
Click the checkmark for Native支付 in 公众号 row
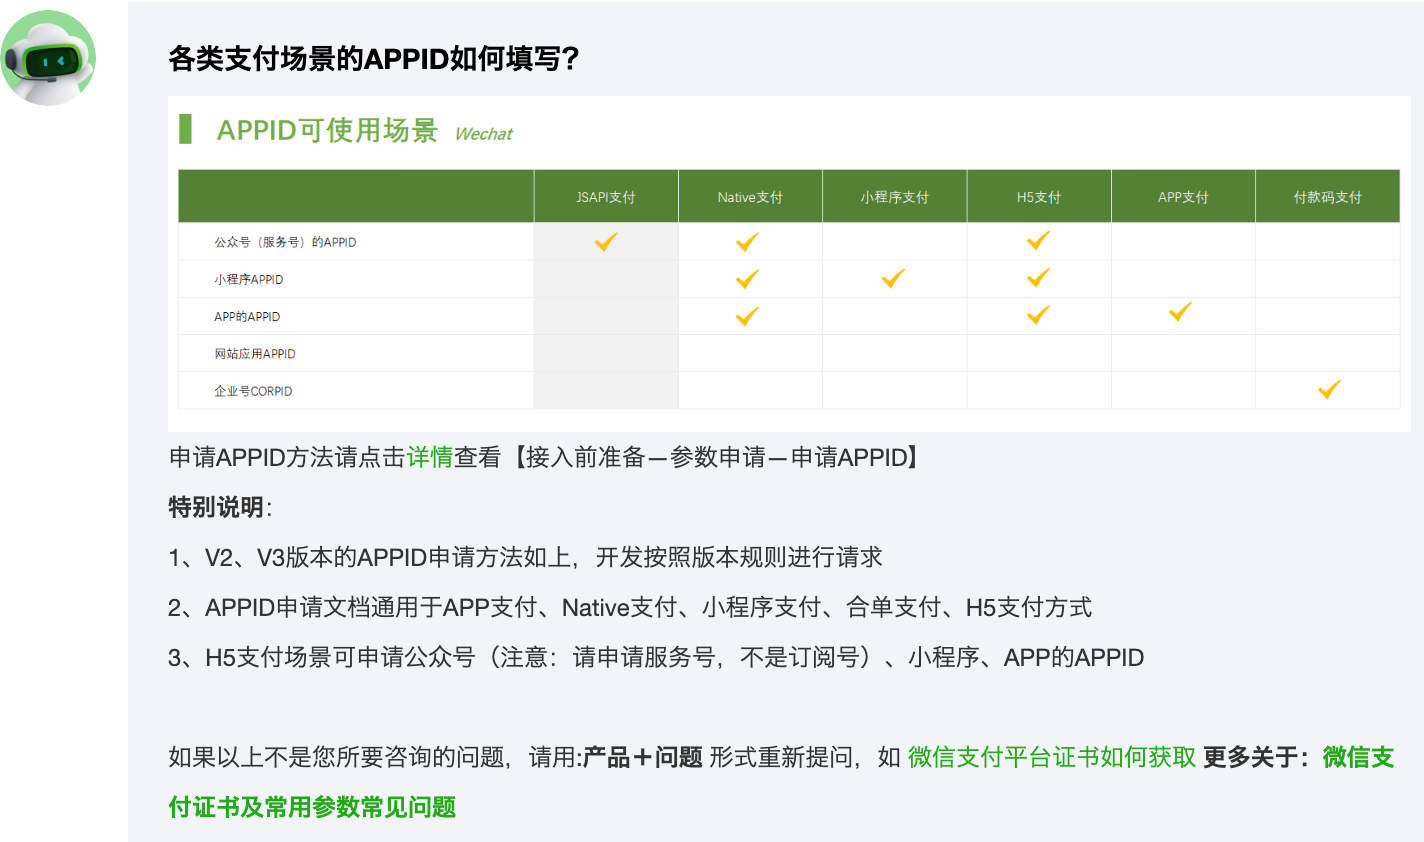pos(747,241)
